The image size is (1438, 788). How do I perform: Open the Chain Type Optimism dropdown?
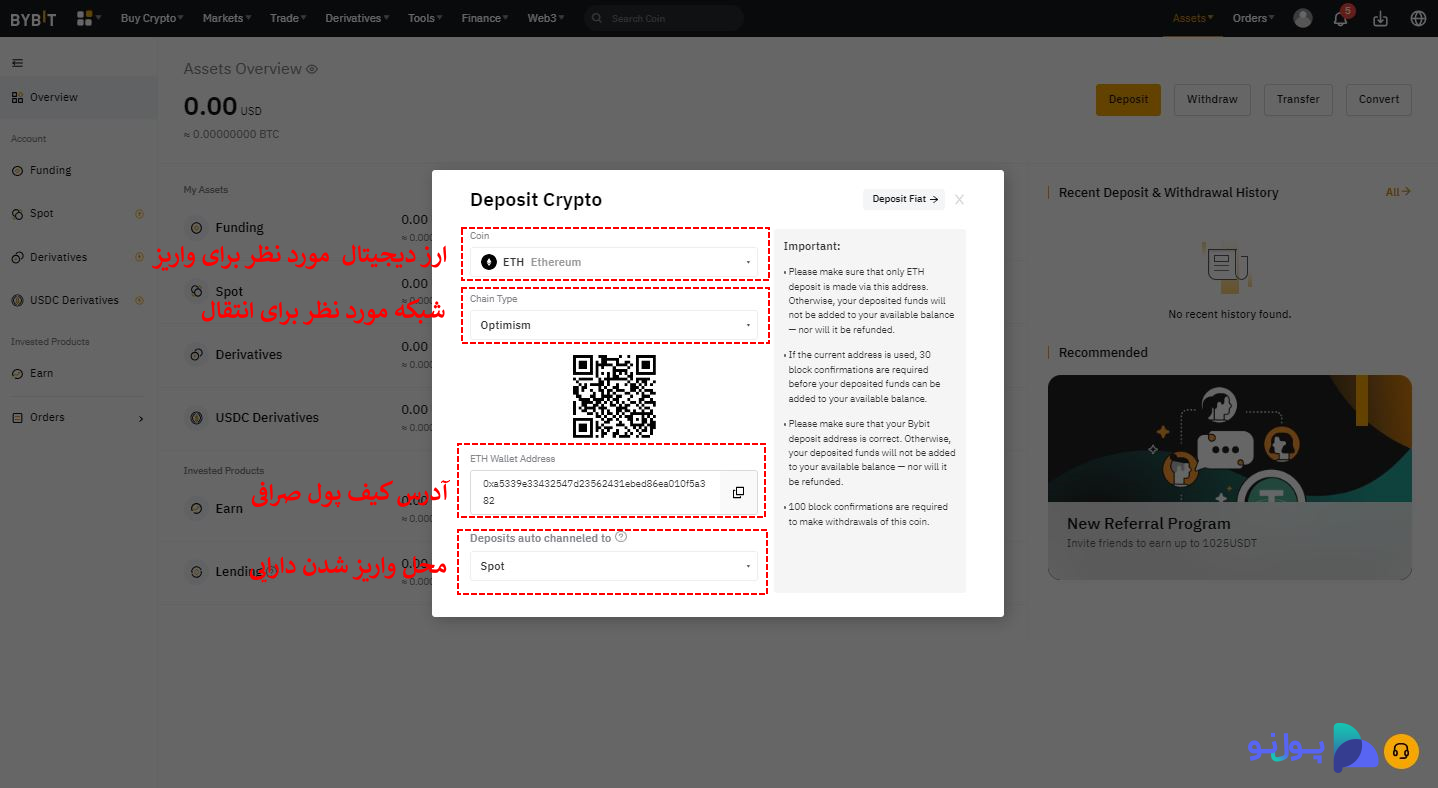[x=613, y=325]
